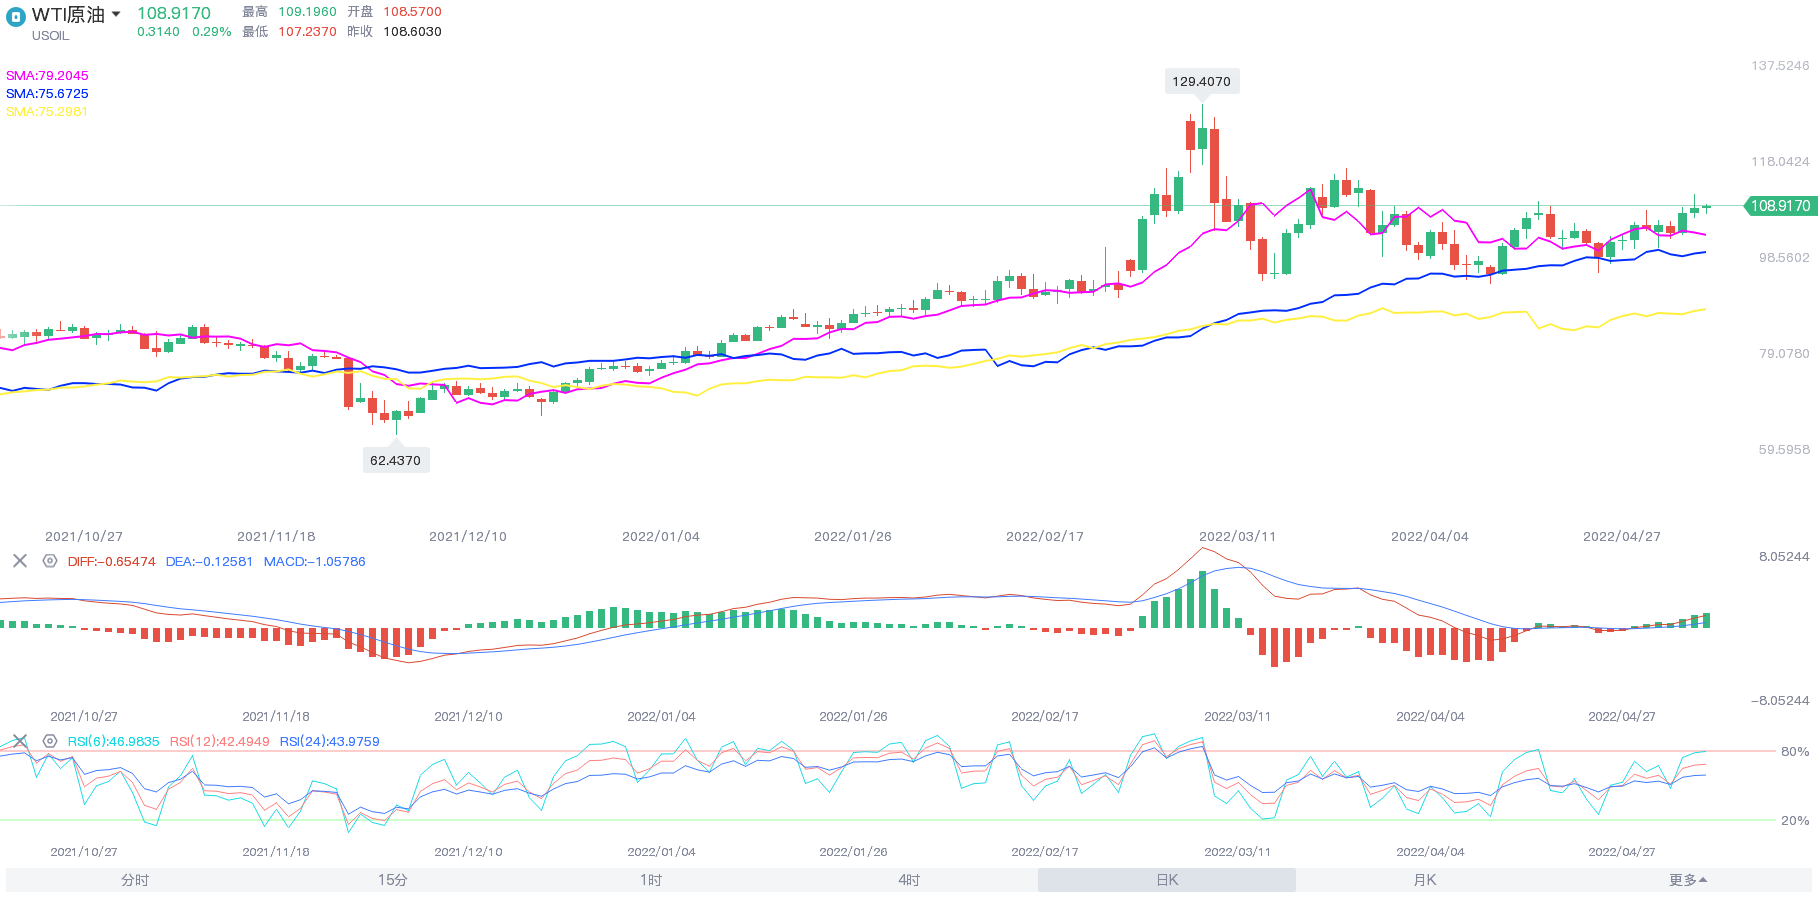This screenshot has width=1819, height=897.
Task: Click the RSI(6):46.9835 legend label
Action: [x=113, y=742]
